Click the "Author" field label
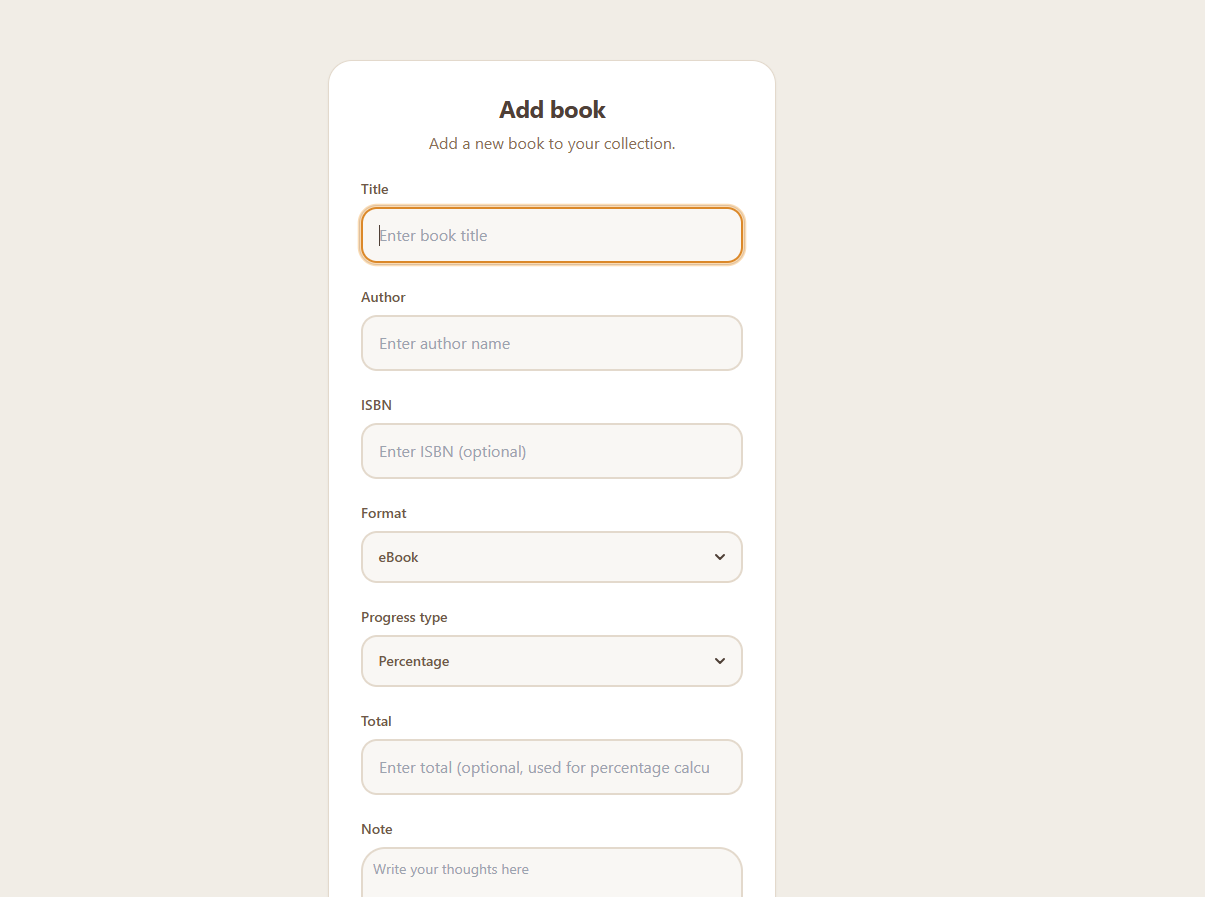This screenshot has width=1205, height=897. [383, 297]
